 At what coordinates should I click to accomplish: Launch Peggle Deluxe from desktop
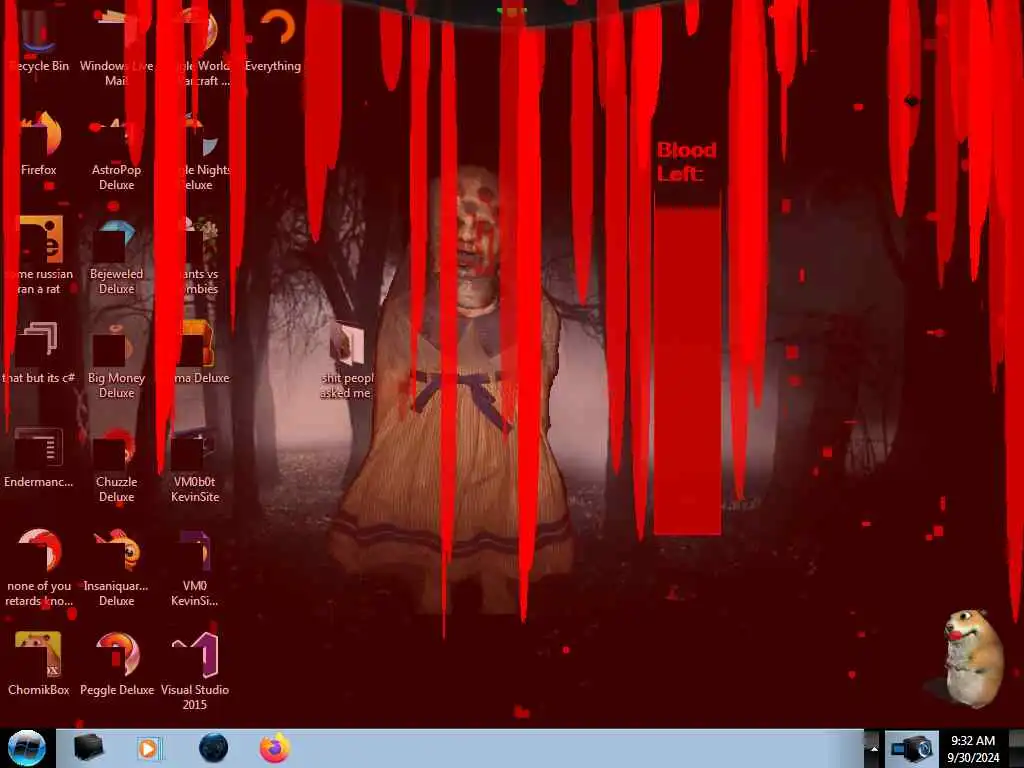point(117,664)
